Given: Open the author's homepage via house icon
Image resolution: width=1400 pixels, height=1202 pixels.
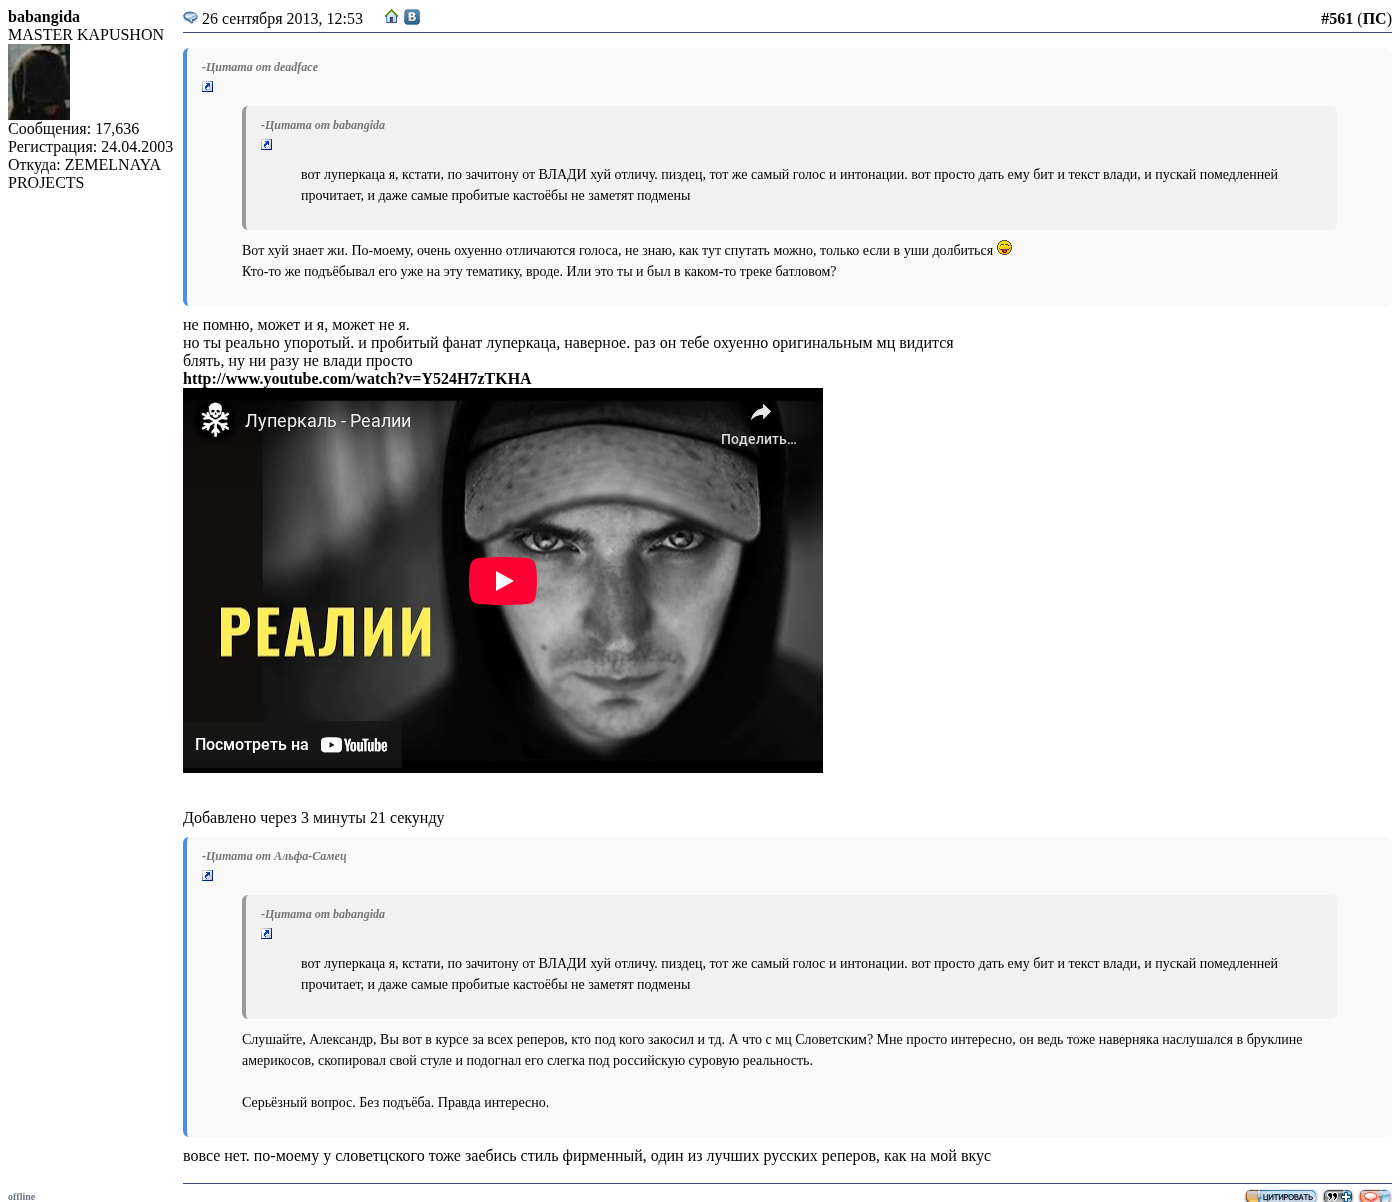Looking at the screenshot, I should coord(392,17).
